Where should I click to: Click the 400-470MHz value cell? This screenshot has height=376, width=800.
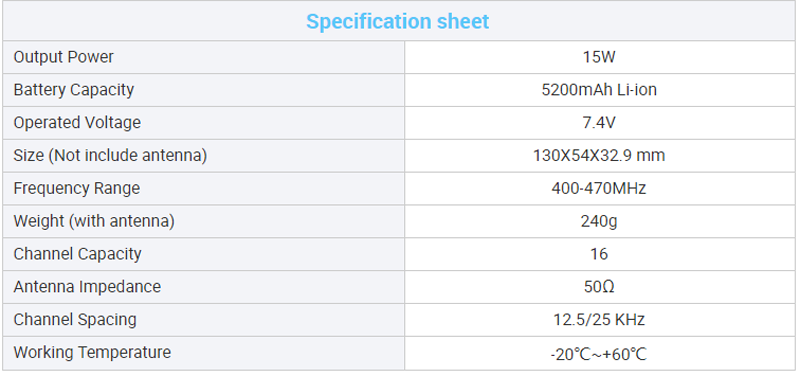pyautogui.click(x=599, y=188)
